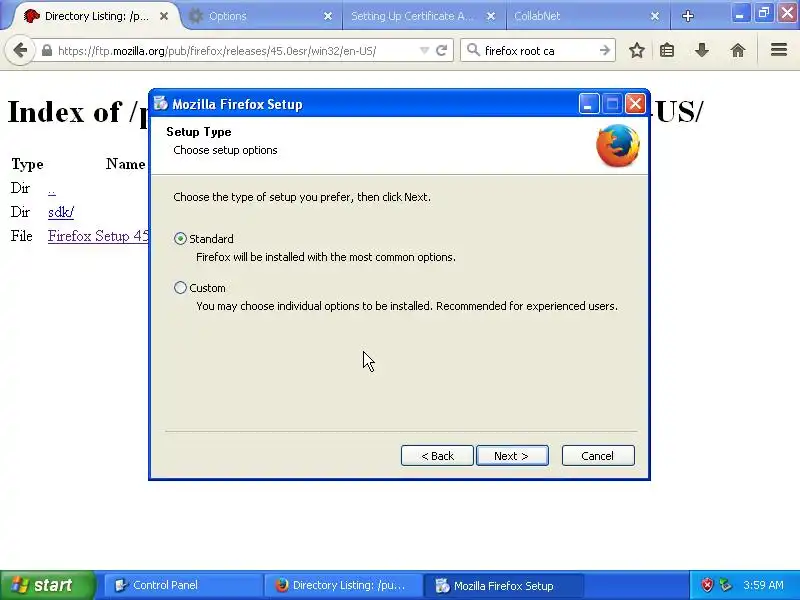Close the CollabNet tab
Screen dimensions: 800x600
tap(655, 16)
